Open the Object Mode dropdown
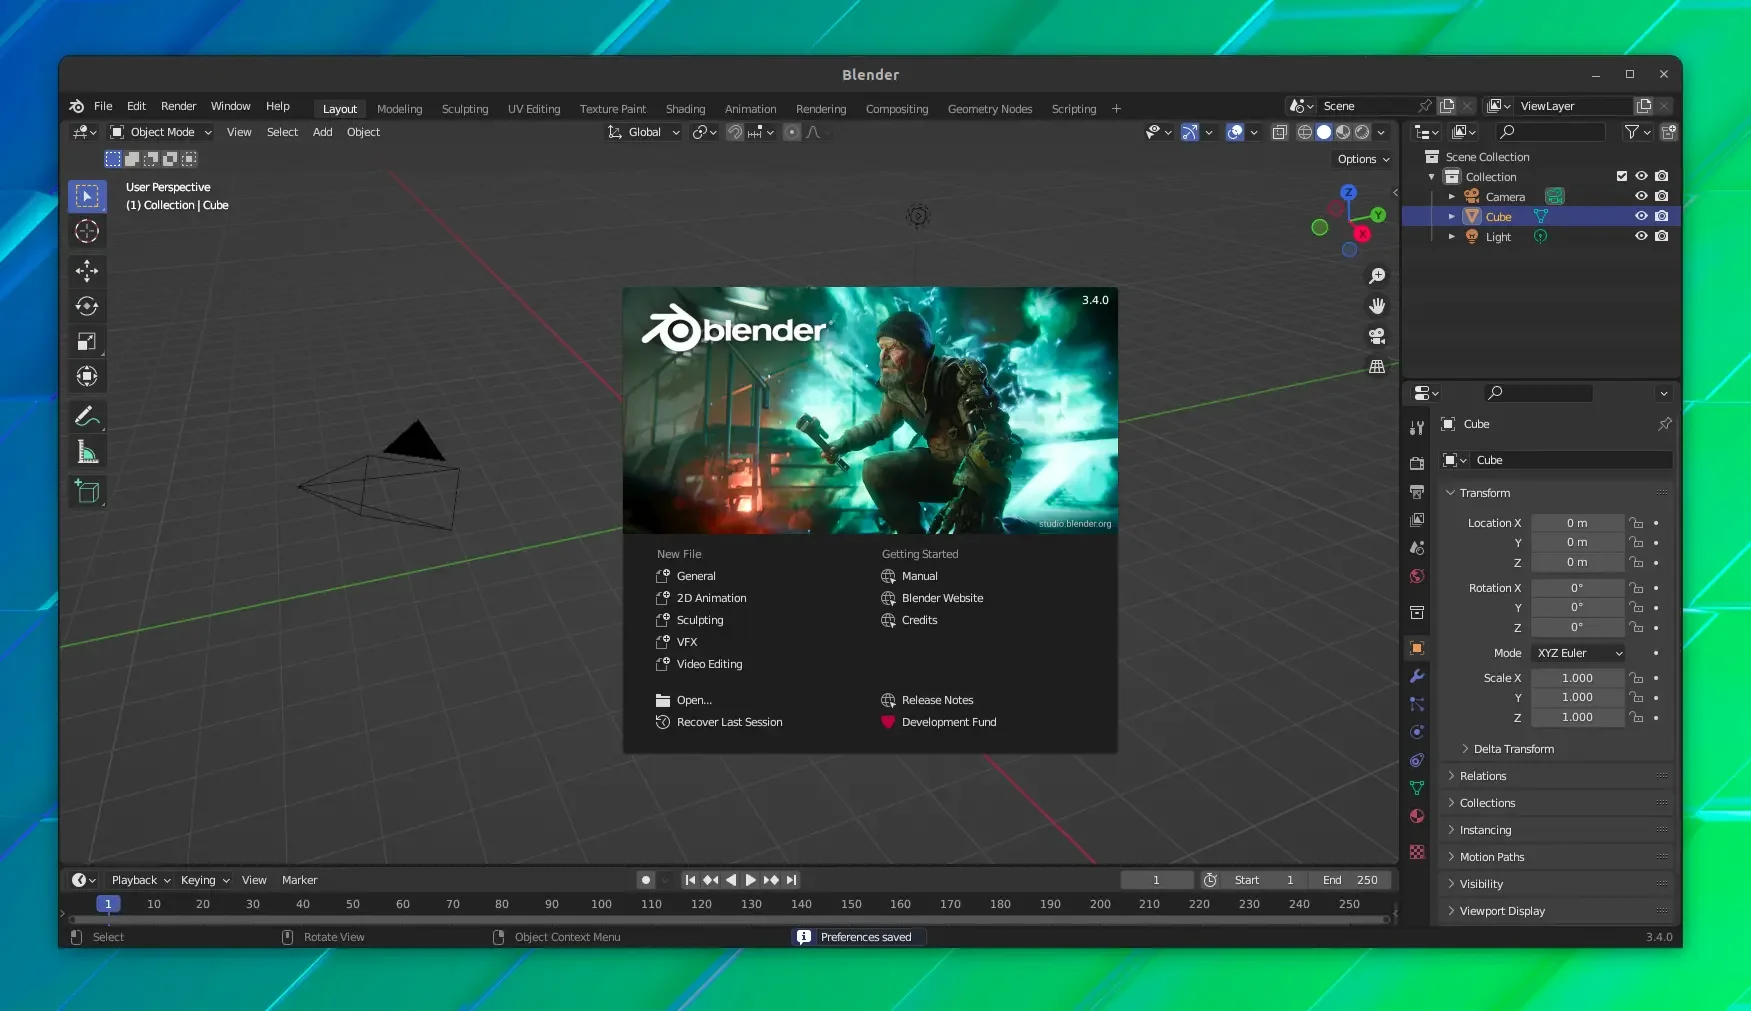1751x1011 pixels. tap(161, 132)
